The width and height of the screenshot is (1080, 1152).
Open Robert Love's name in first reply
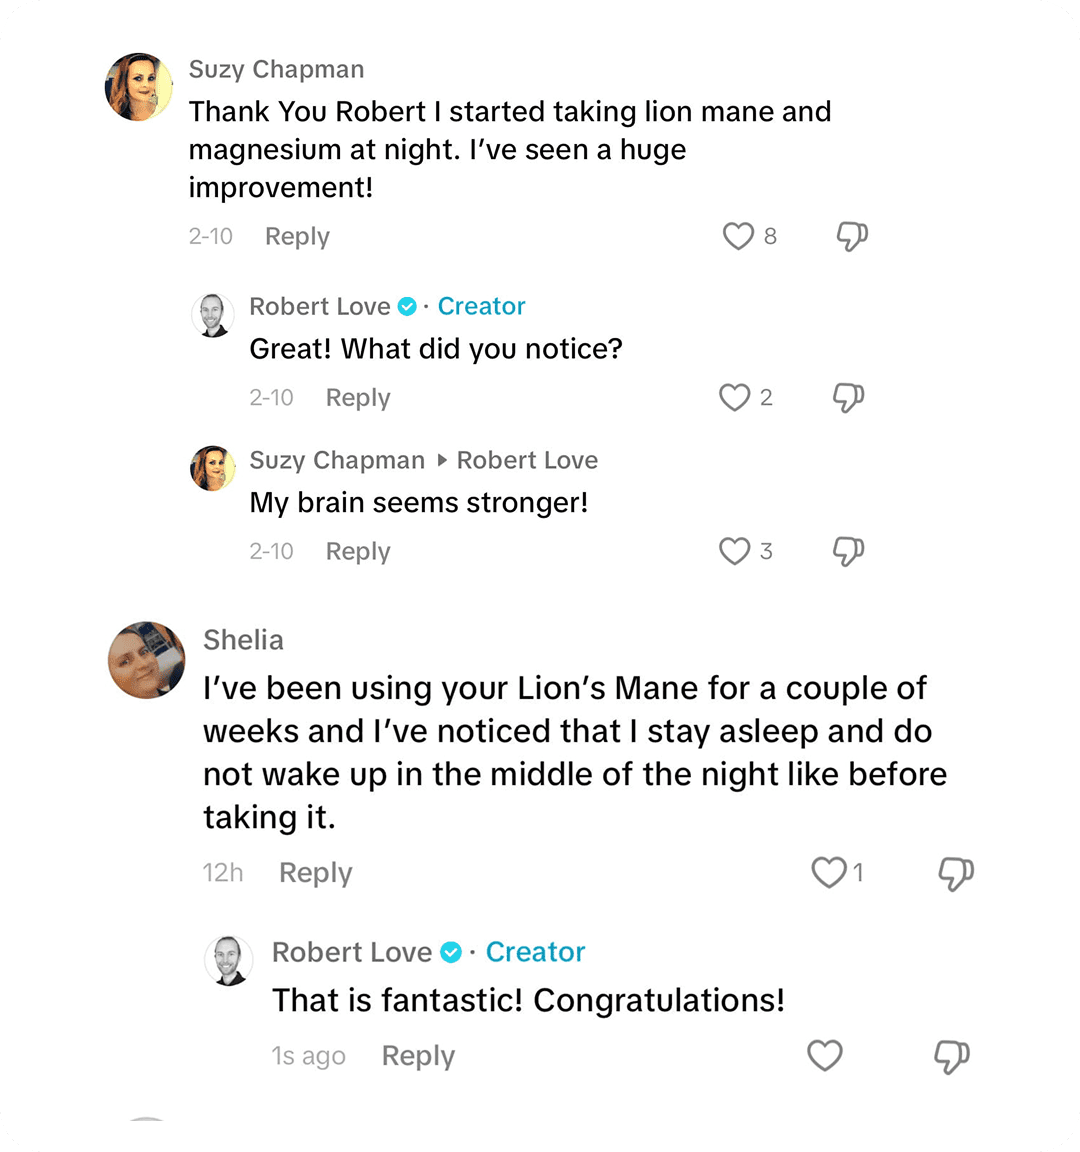[x=320, y=306]
